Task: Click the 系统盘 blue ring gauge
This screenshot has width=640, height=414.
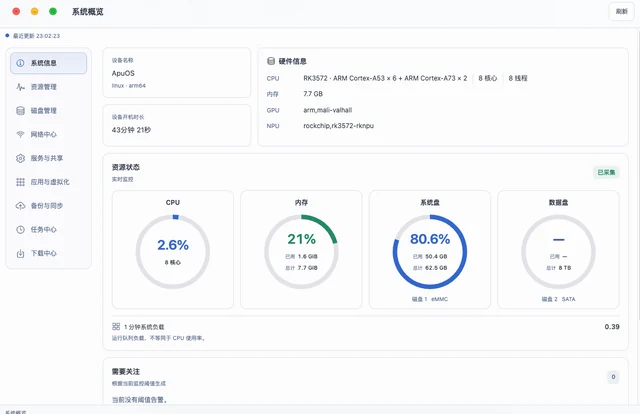Action: click(x=430, y=252)
